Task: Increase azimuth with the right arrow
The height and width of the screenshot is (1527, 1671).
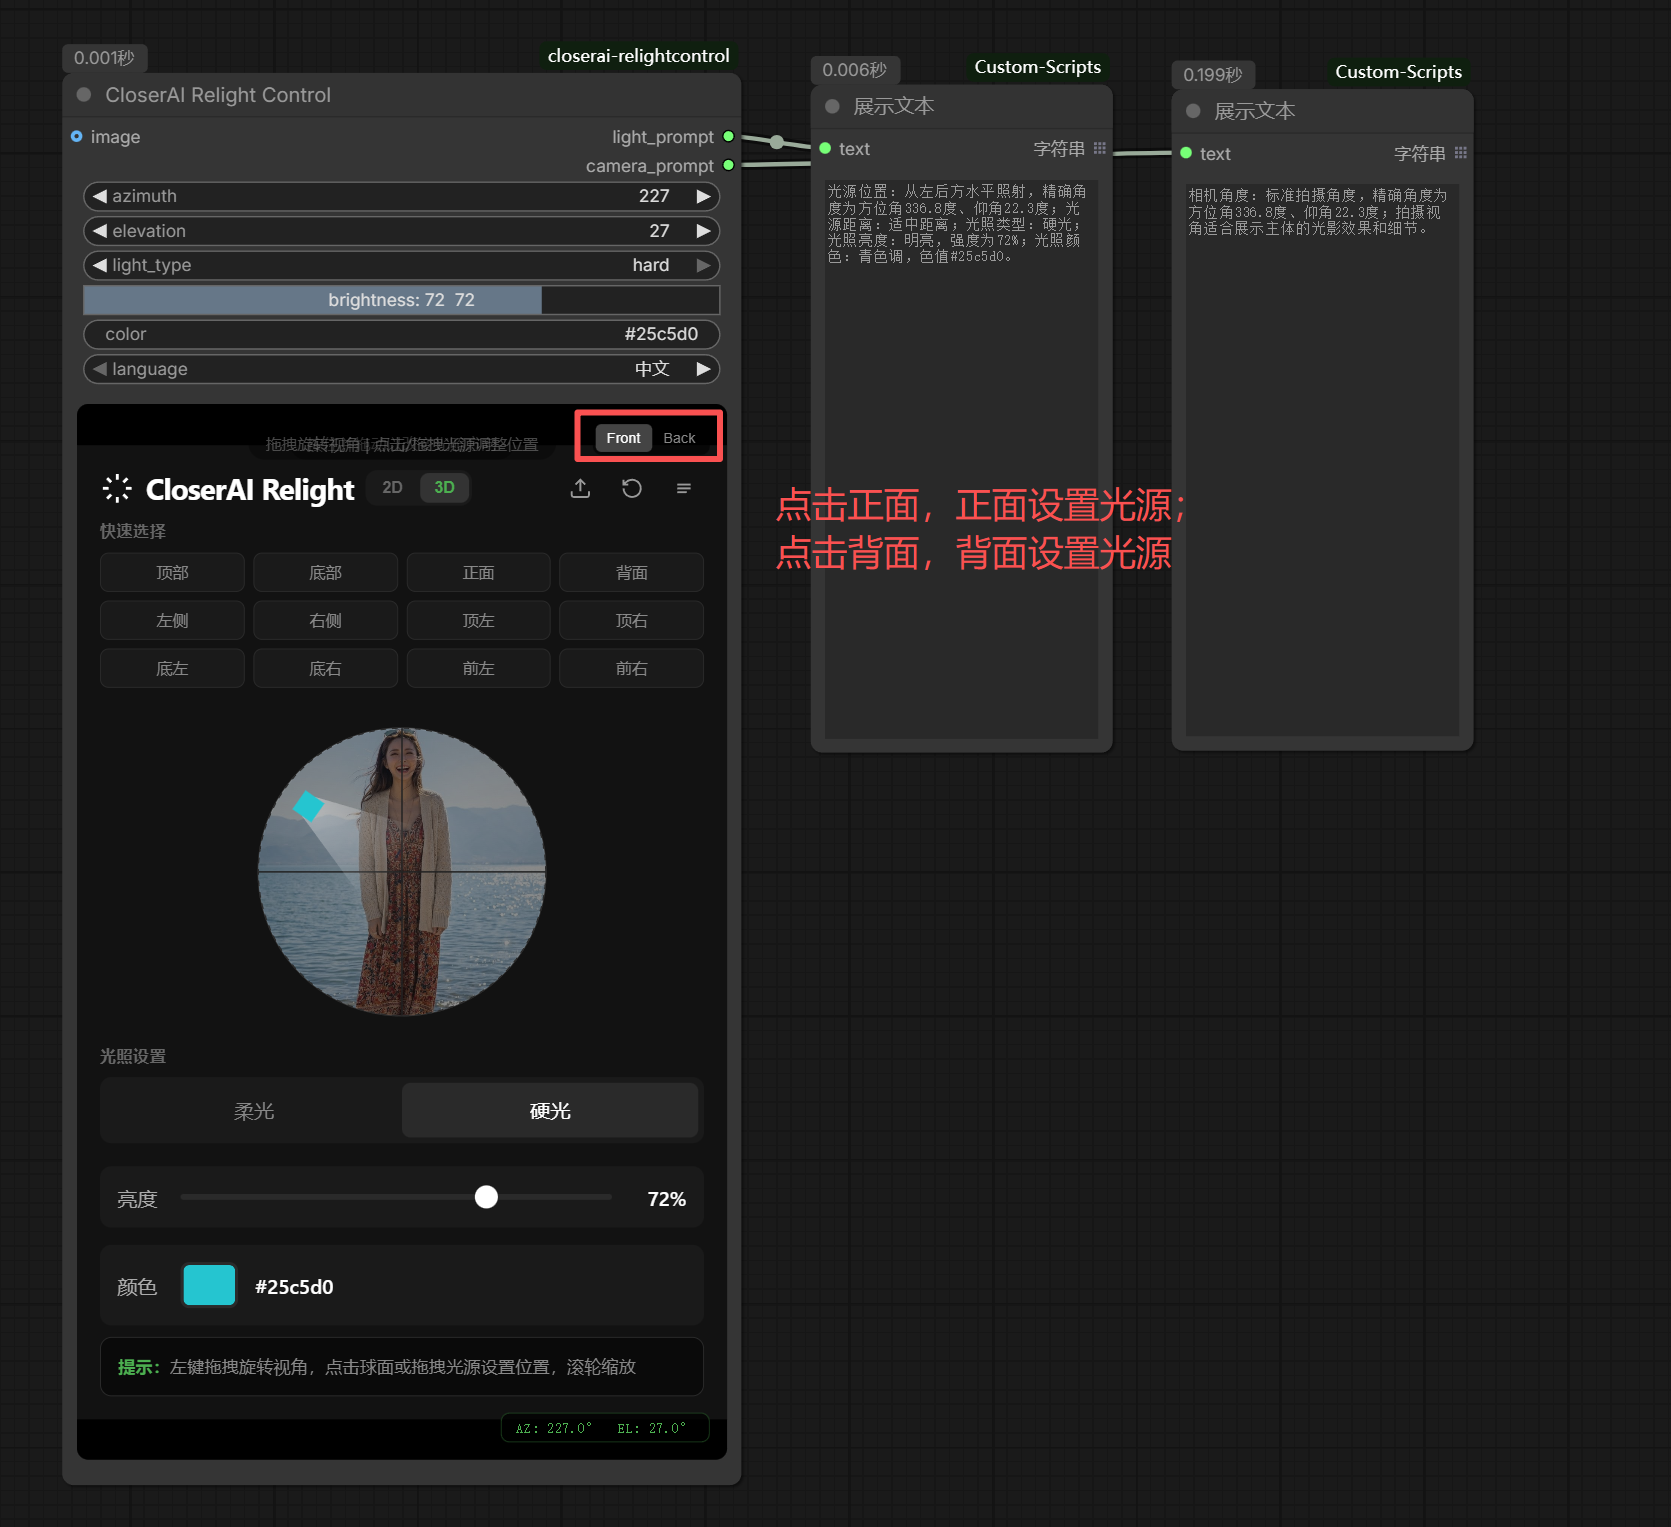Action: (x=704, y=196)
